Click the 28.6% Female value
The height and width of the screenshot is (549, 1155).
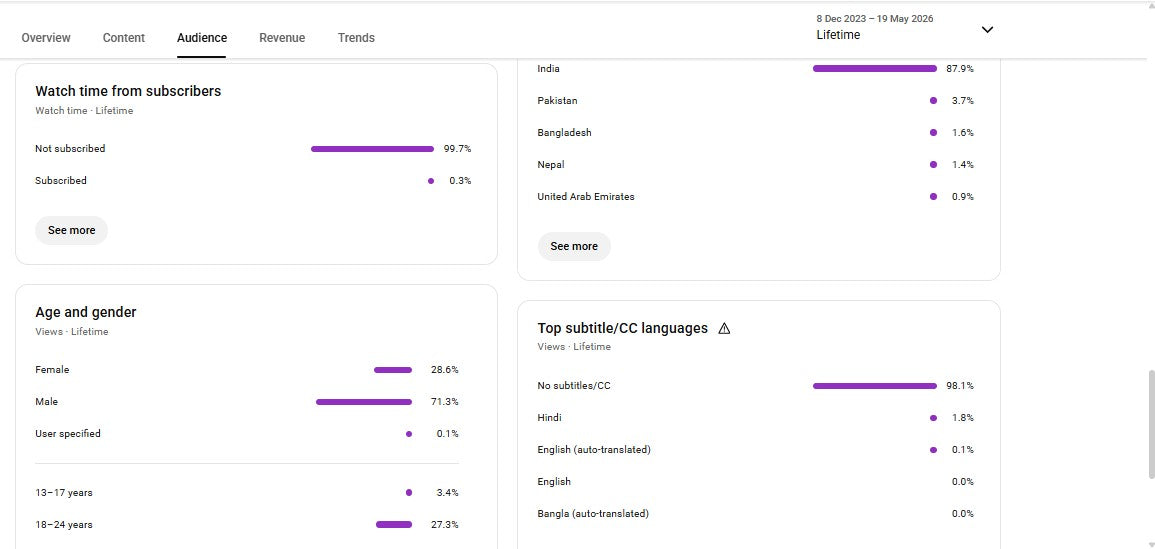point(444,370)
